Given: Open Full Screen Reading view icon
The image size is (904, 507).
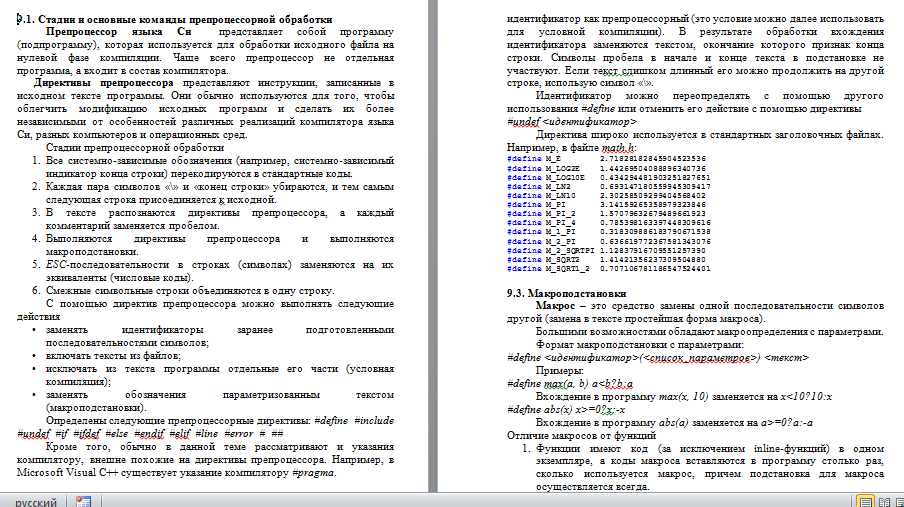Looking at the screenshot, I should coord(884,501).
